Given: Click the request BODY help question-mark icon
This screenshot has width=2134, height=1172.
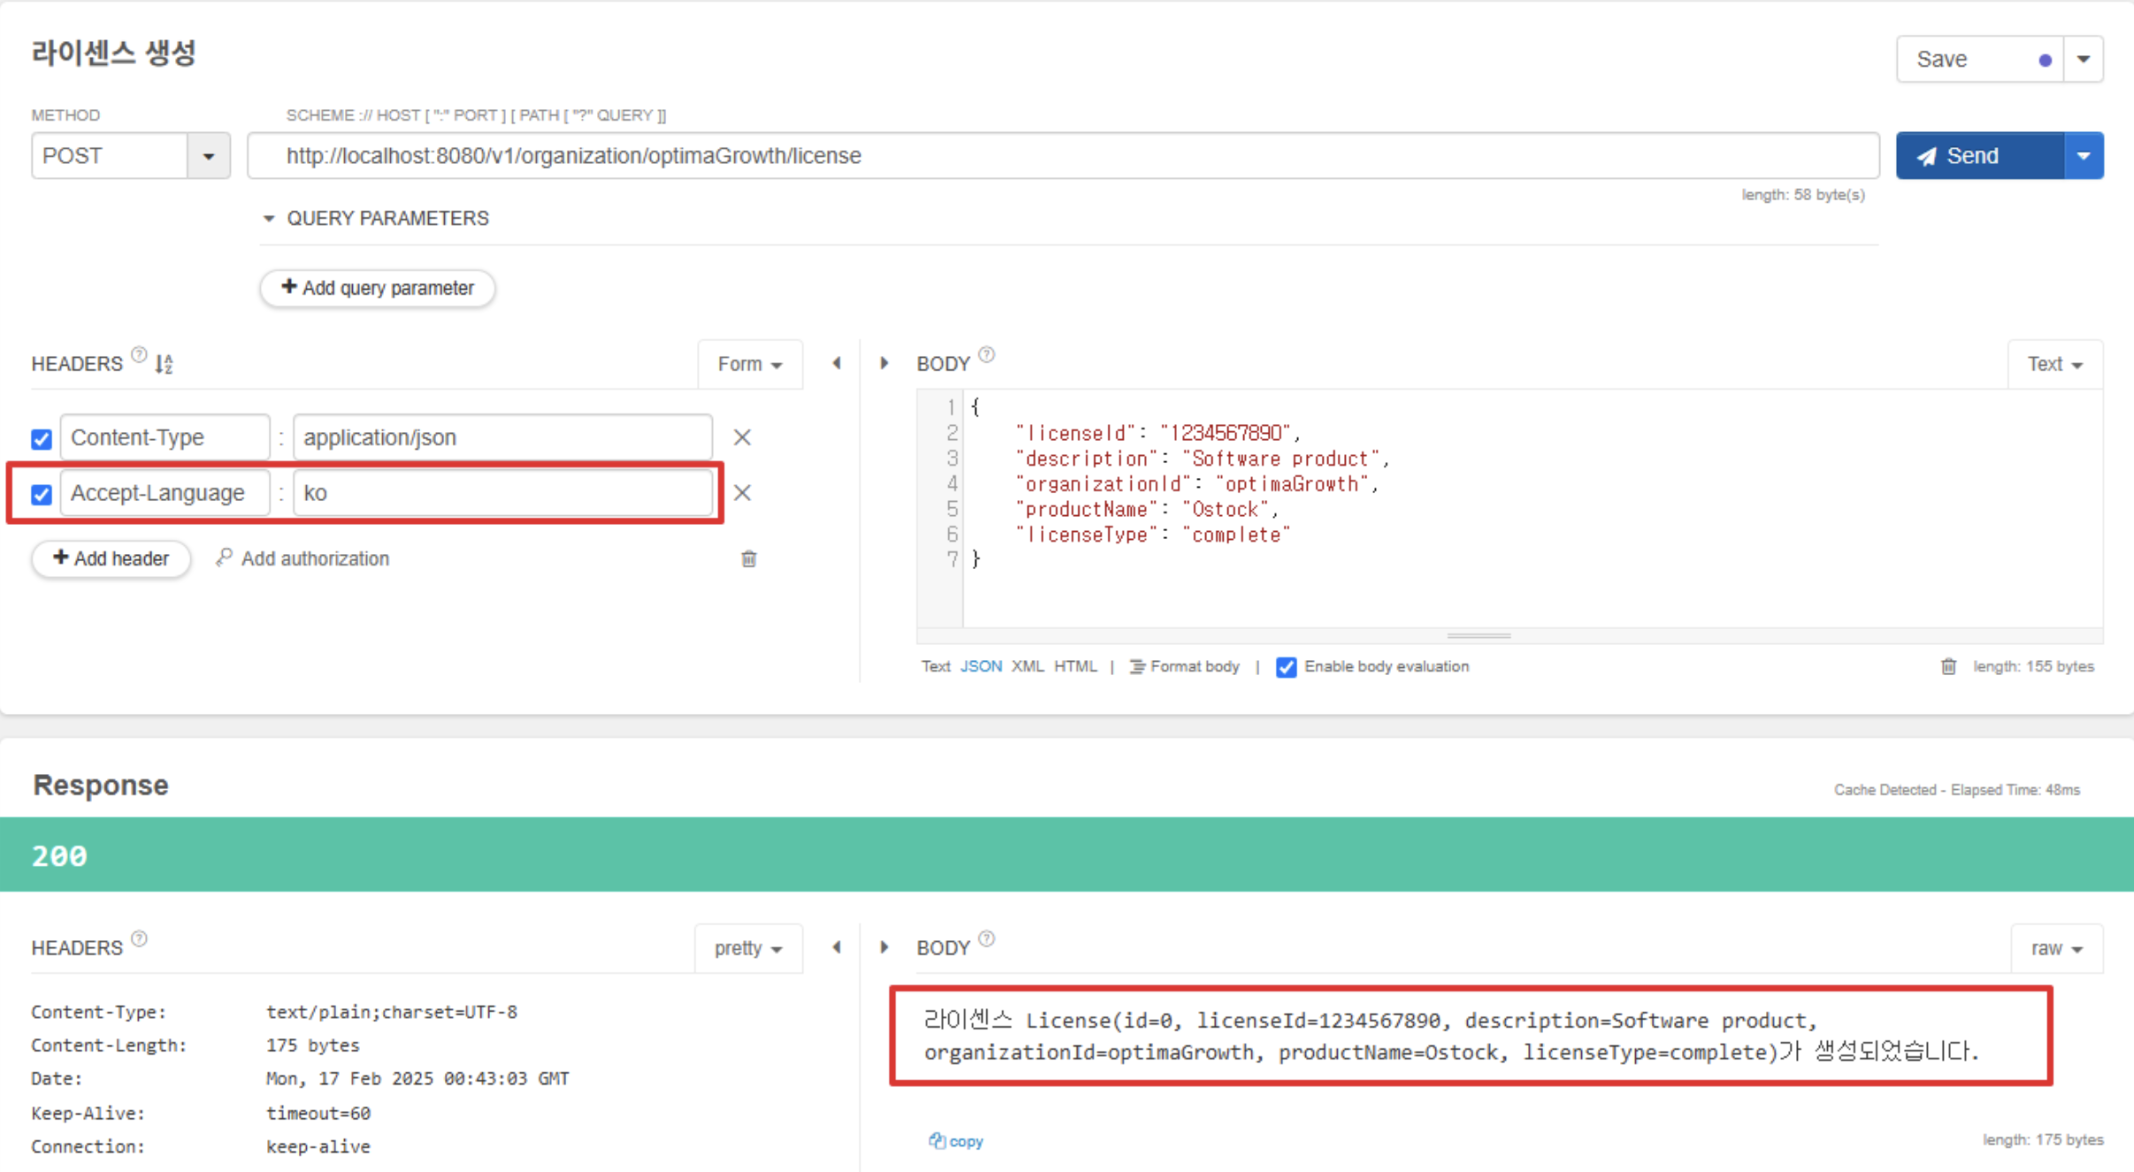Looking at the screenshot, I should tap(987, 355).
